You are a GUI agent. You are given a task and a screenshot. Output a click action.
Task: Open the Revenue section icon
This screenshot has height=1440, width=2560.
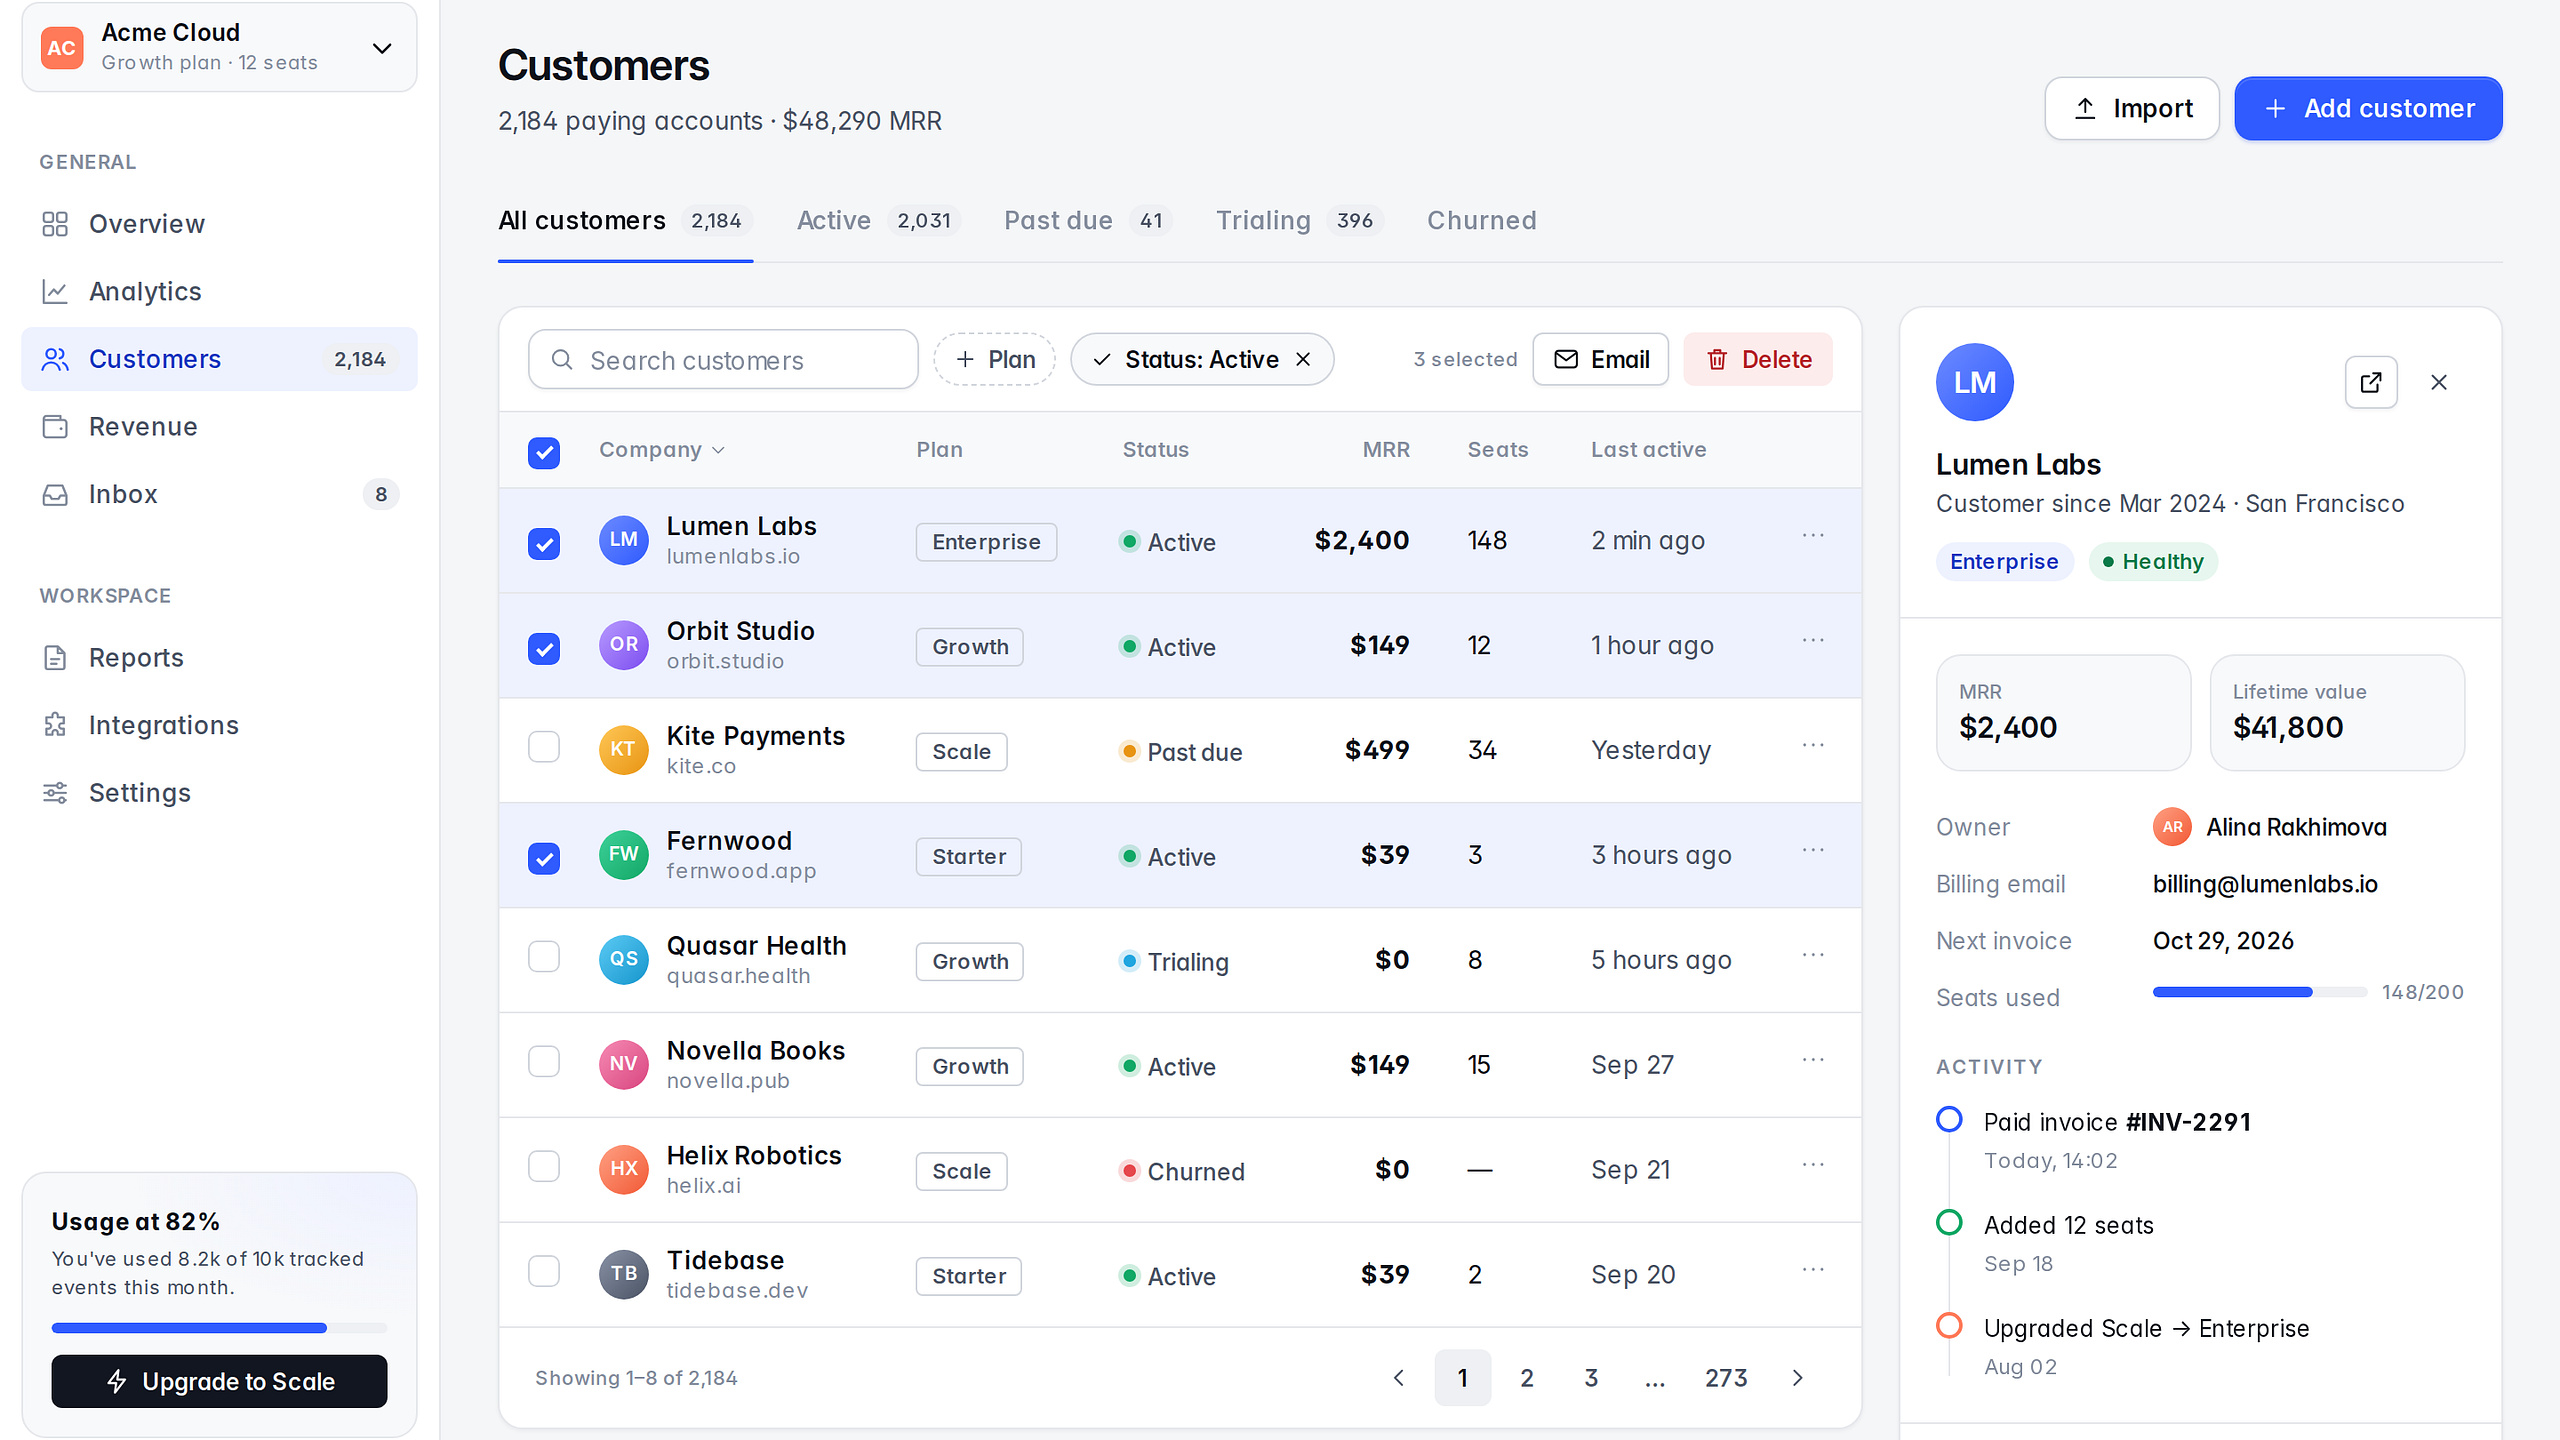pos(55,427)
